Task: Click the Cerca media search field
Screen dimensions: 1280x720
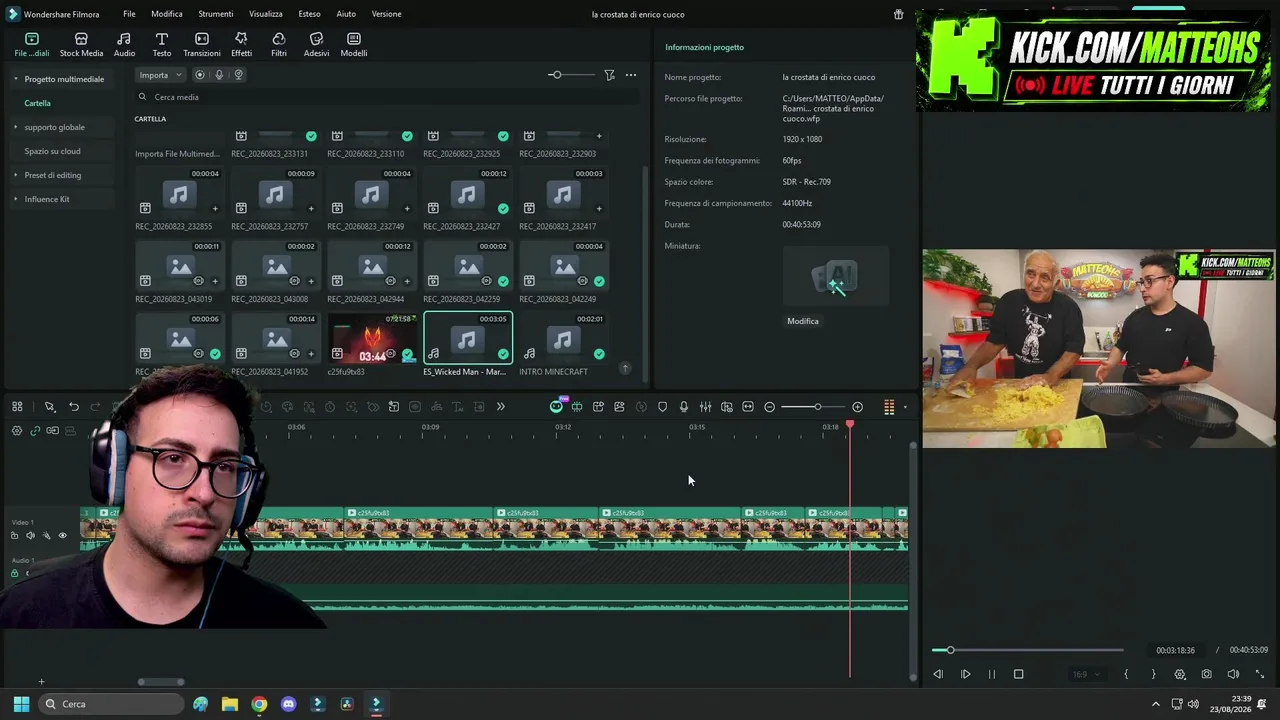Action: [x=387, y=97]
